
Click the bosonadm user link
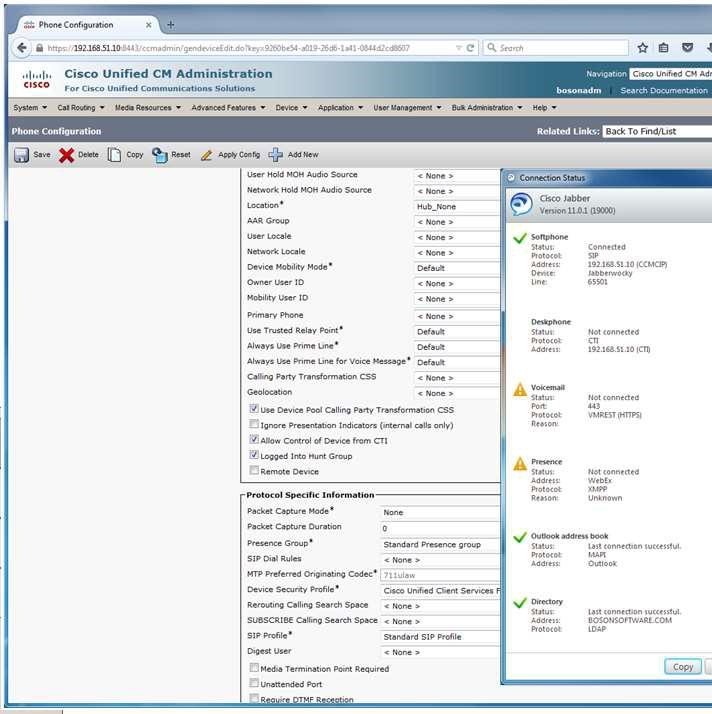tap(579, 91)
